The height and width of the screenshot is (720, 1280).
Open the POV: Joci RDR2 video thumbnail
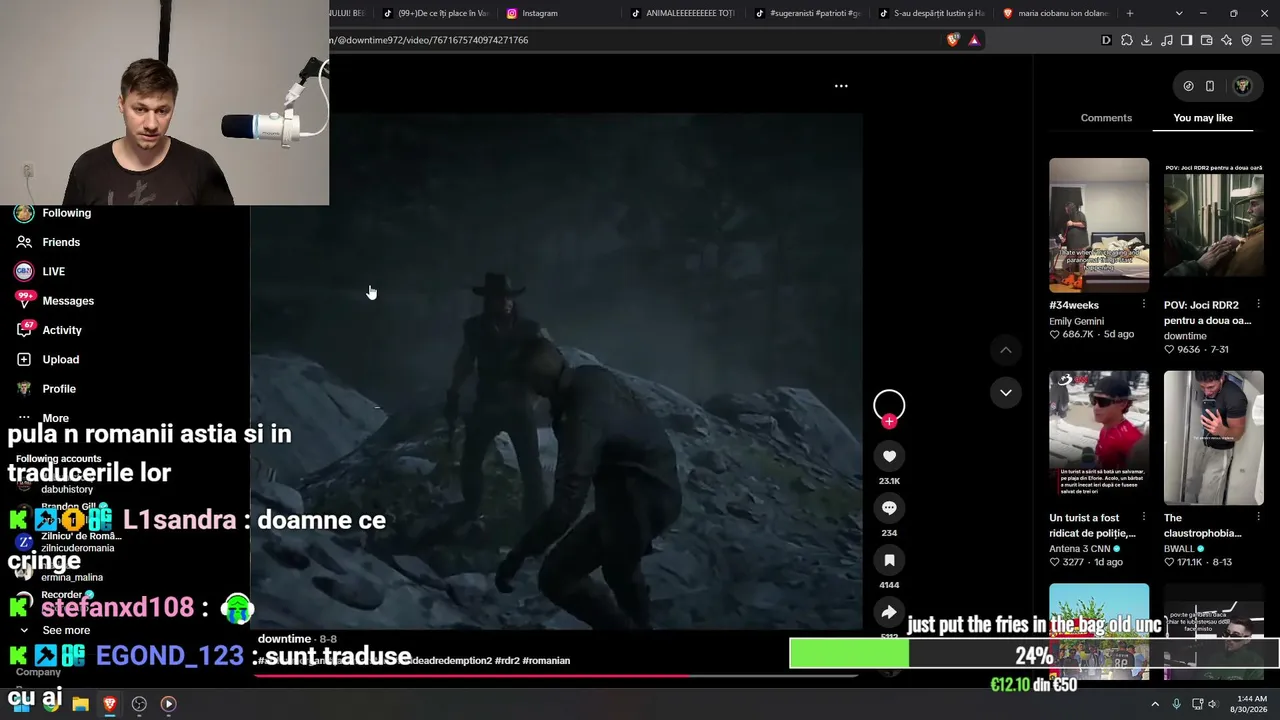(x=1213, y=225)
